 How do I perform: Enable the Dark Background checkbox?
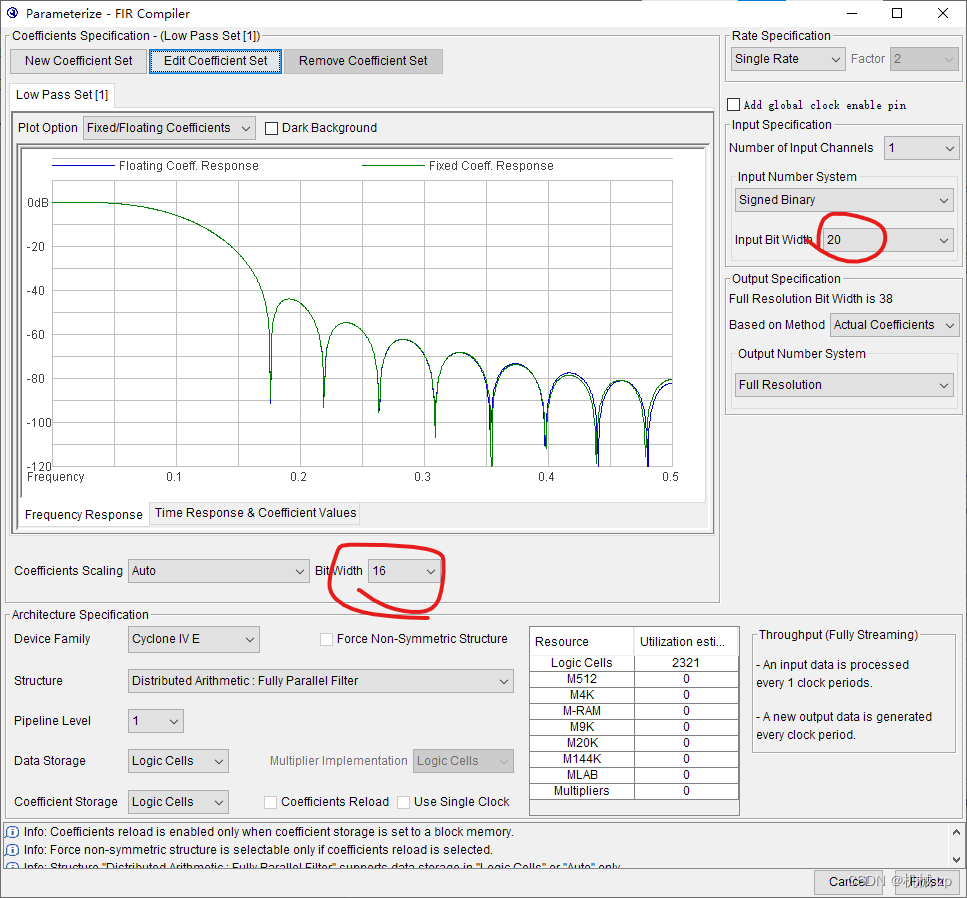pos(270,127)
